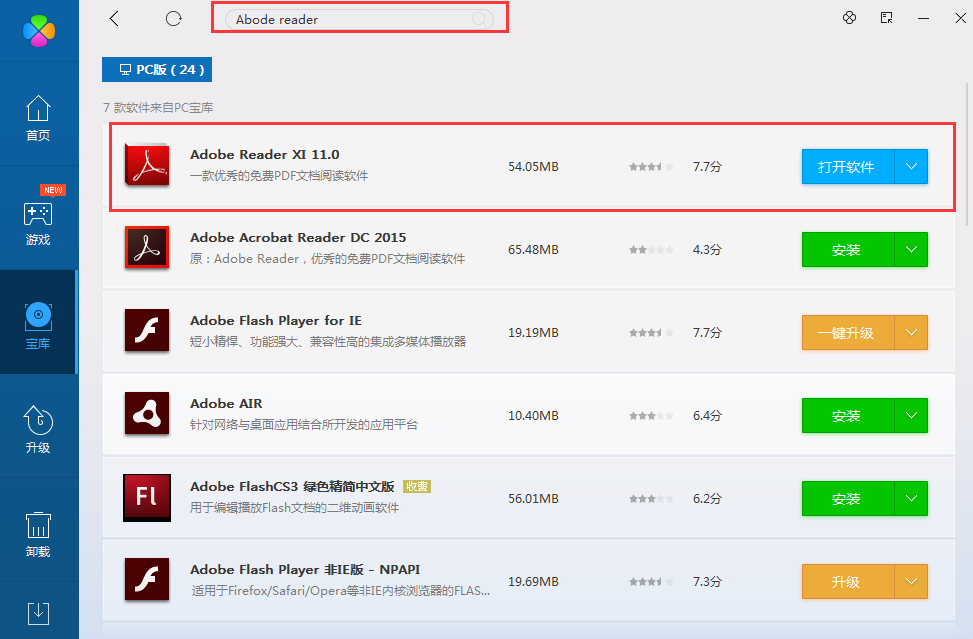Click the 7.7分 rating of Adobe Reader XI

(707, 167)
